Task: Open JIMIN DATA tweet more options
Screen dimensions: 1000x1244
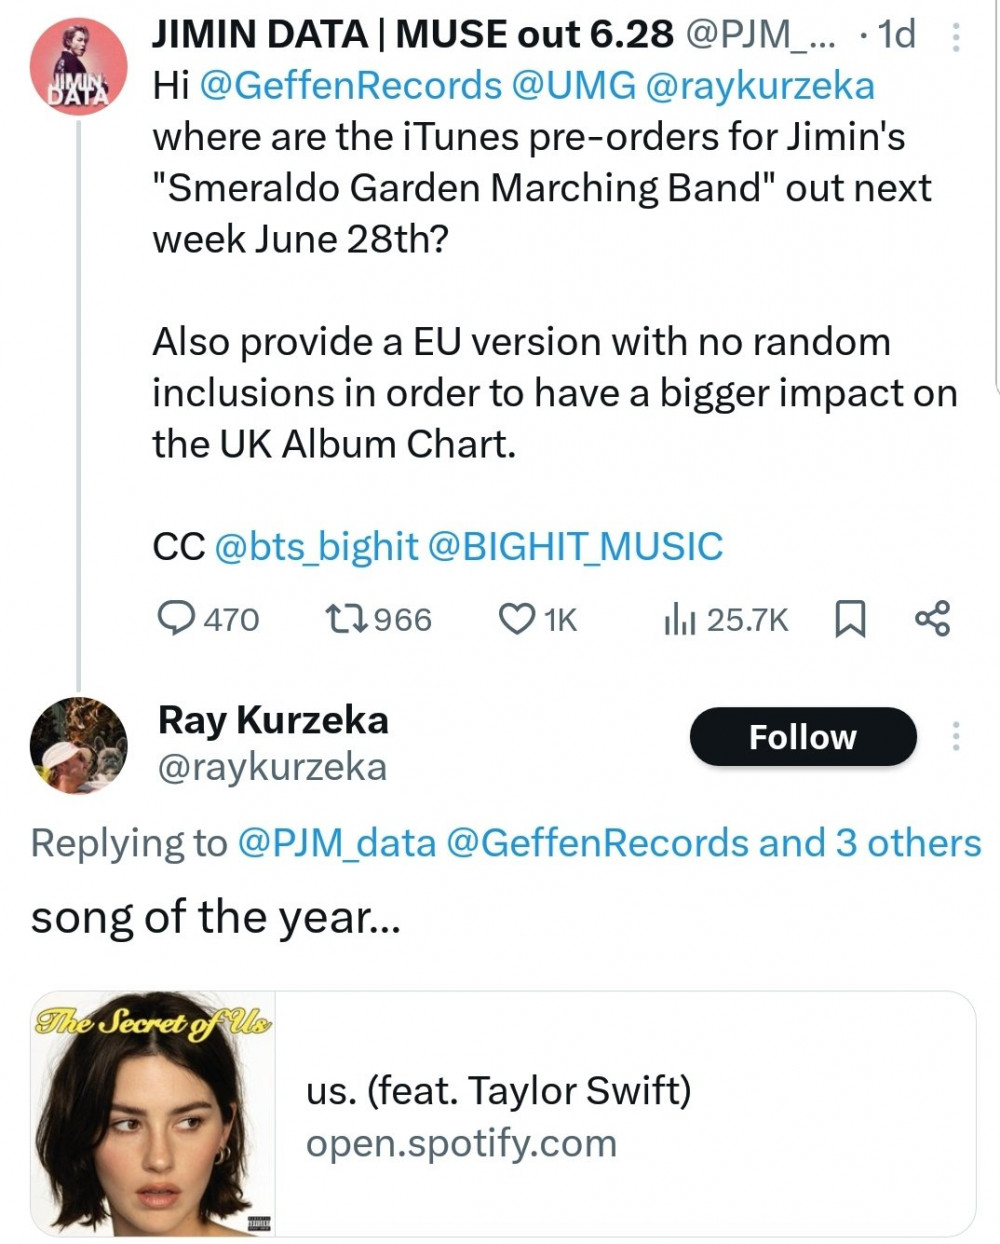Action: pos(956,36)
